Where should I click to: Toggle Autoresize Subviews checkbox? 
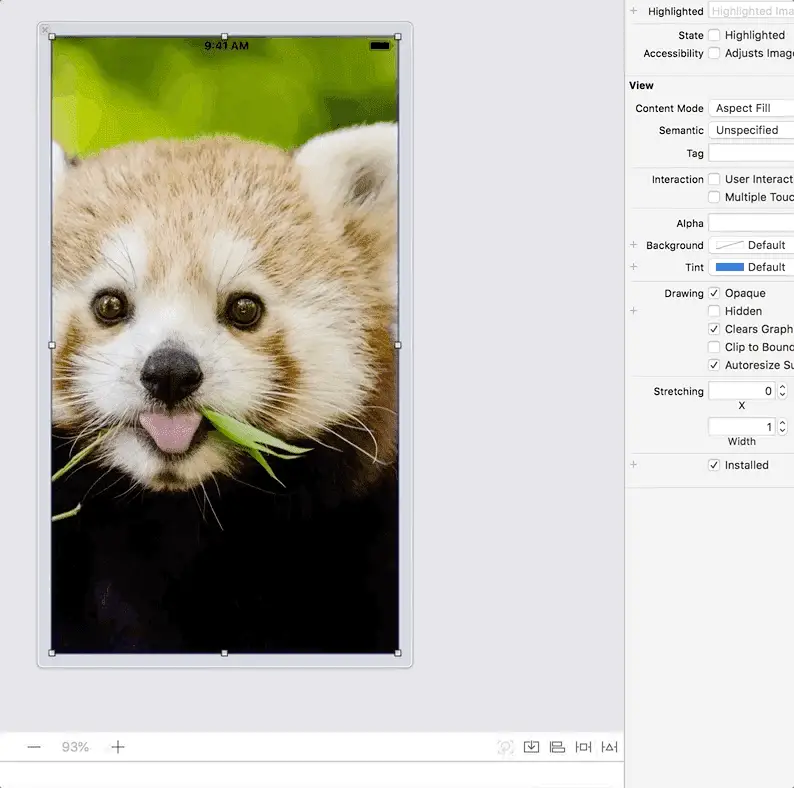click(x=714, y=365)
